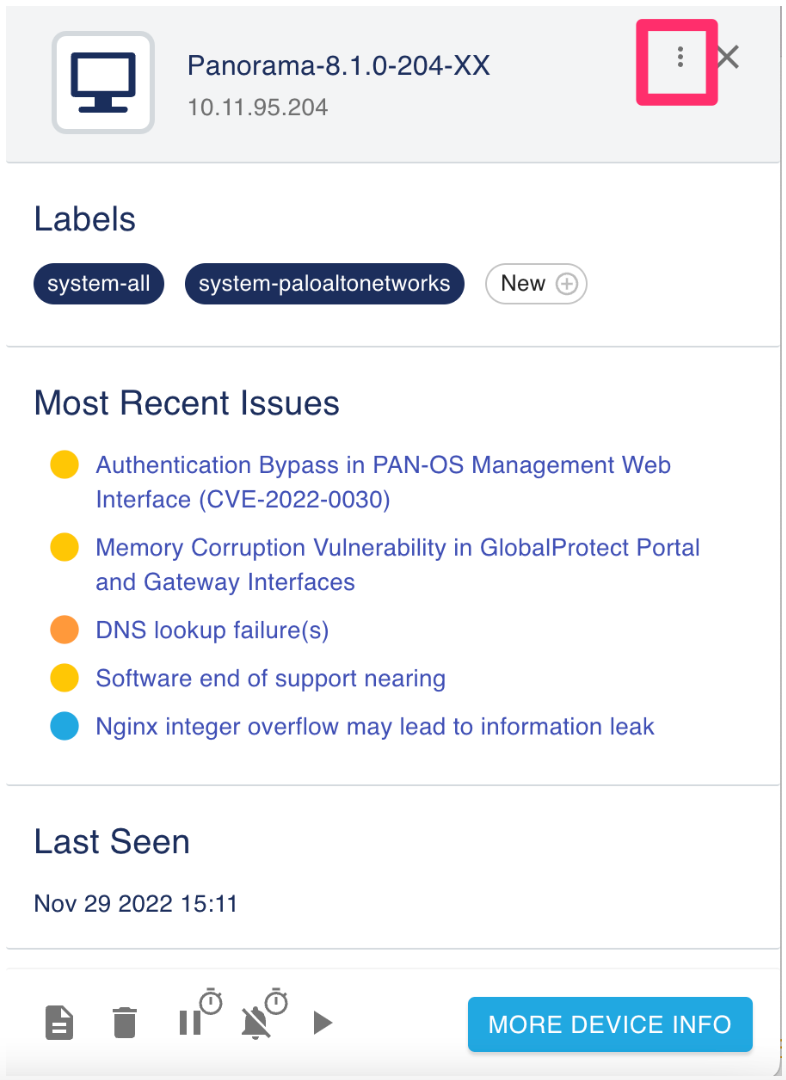786x1080 pixels.
Task: Click blue severity dot beside Nginx issue
Action: pyautogui.click(x=64, y=726)
